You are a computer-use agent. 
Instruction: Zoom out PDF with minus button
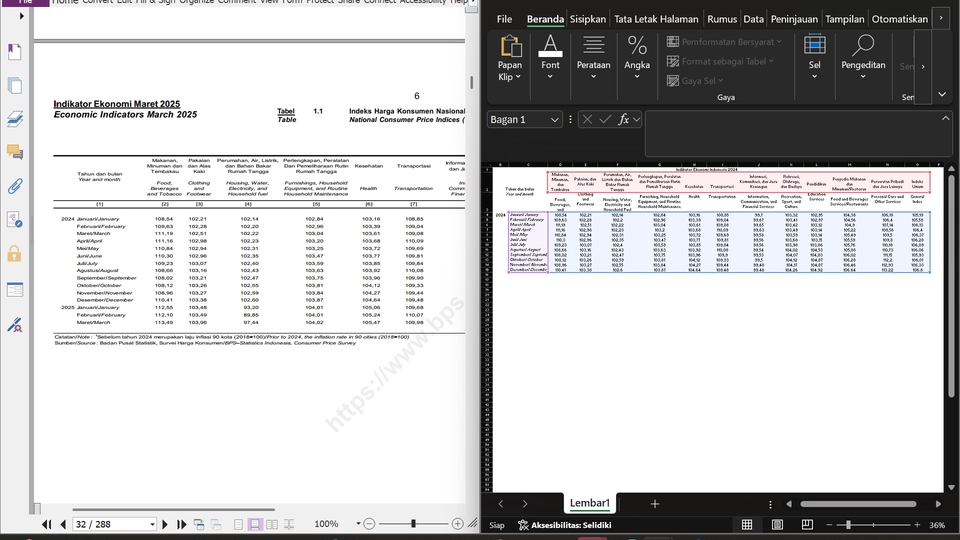tap(369, 524)
